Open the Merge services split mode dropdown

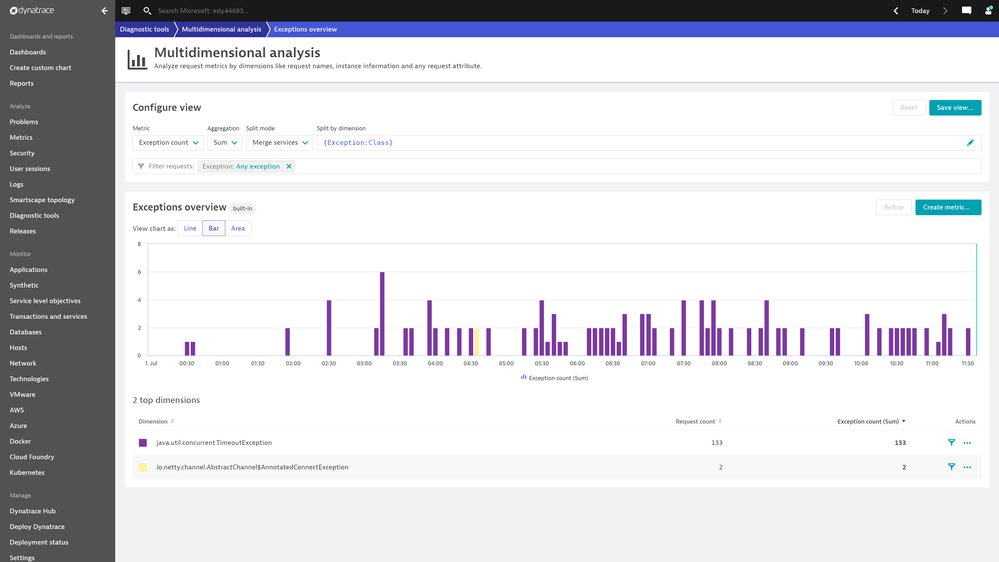point(280,143)
